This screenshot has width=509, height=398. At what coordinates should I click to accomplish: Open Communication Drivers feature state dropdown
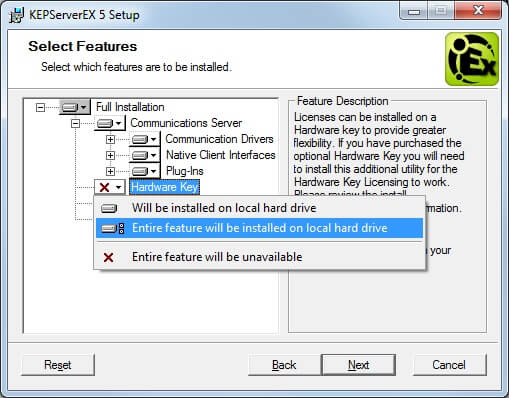point(145,139)
